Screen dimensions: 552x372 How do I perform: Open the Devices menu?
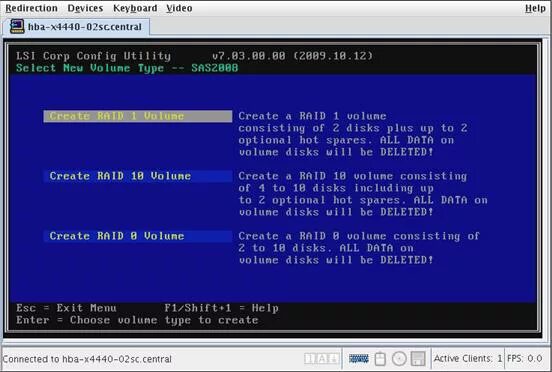85,8
